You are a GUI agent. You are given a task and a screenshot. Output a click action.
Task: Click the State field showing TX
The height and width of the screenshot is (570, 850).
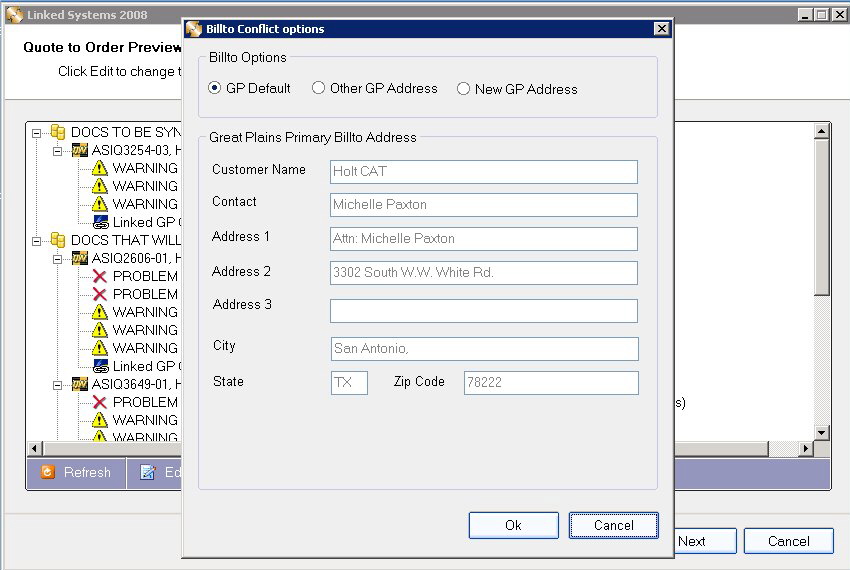tap(349, 383)
